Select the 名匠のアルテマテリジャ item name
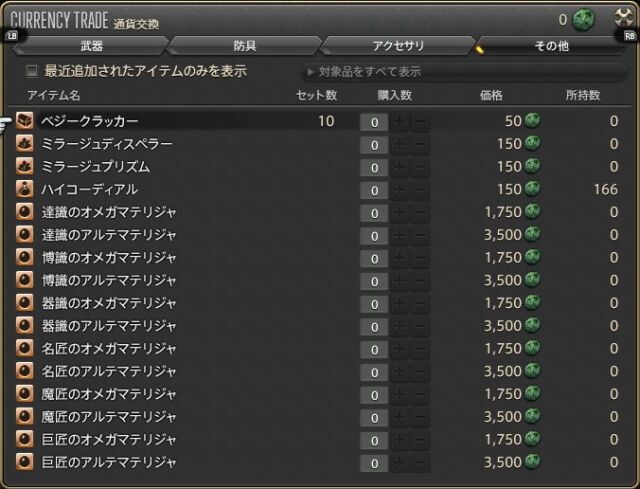Image resolution: width=640 pixels, height=489 pixels. click(x=109, y=371)
